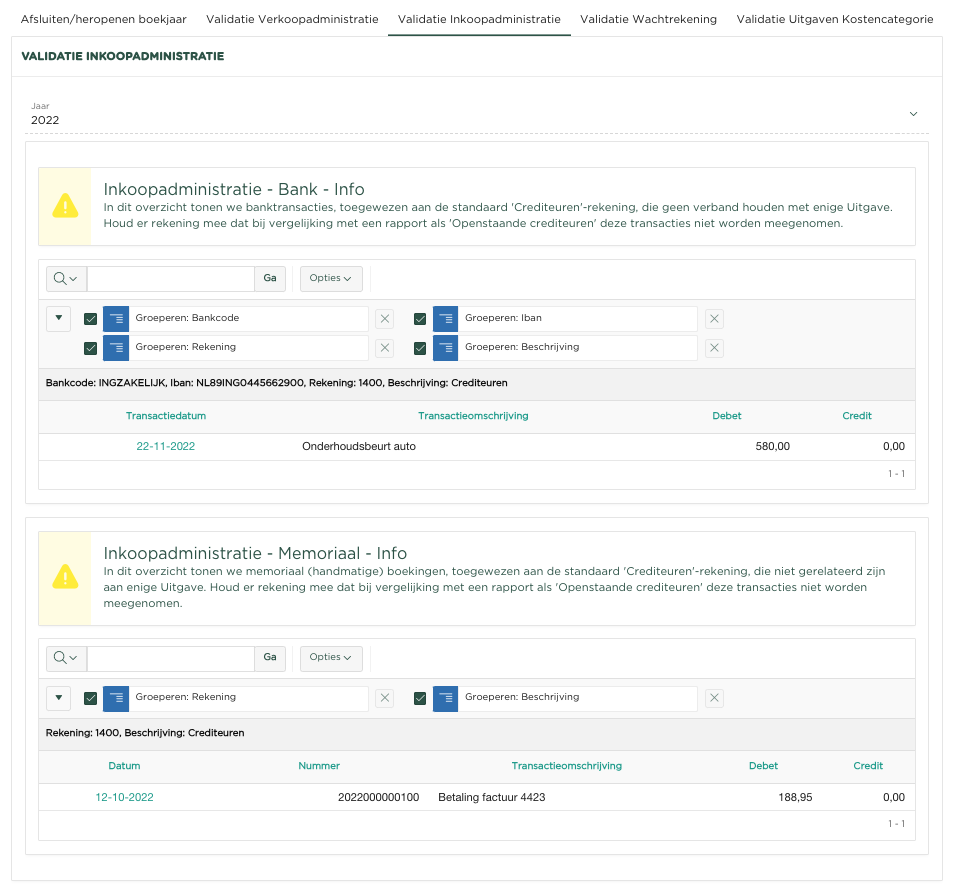This screenshot has height=891, width=953.
Task: Uncheck the Groeperen: Iban checkbox
Action: click(x=420, y=319)
